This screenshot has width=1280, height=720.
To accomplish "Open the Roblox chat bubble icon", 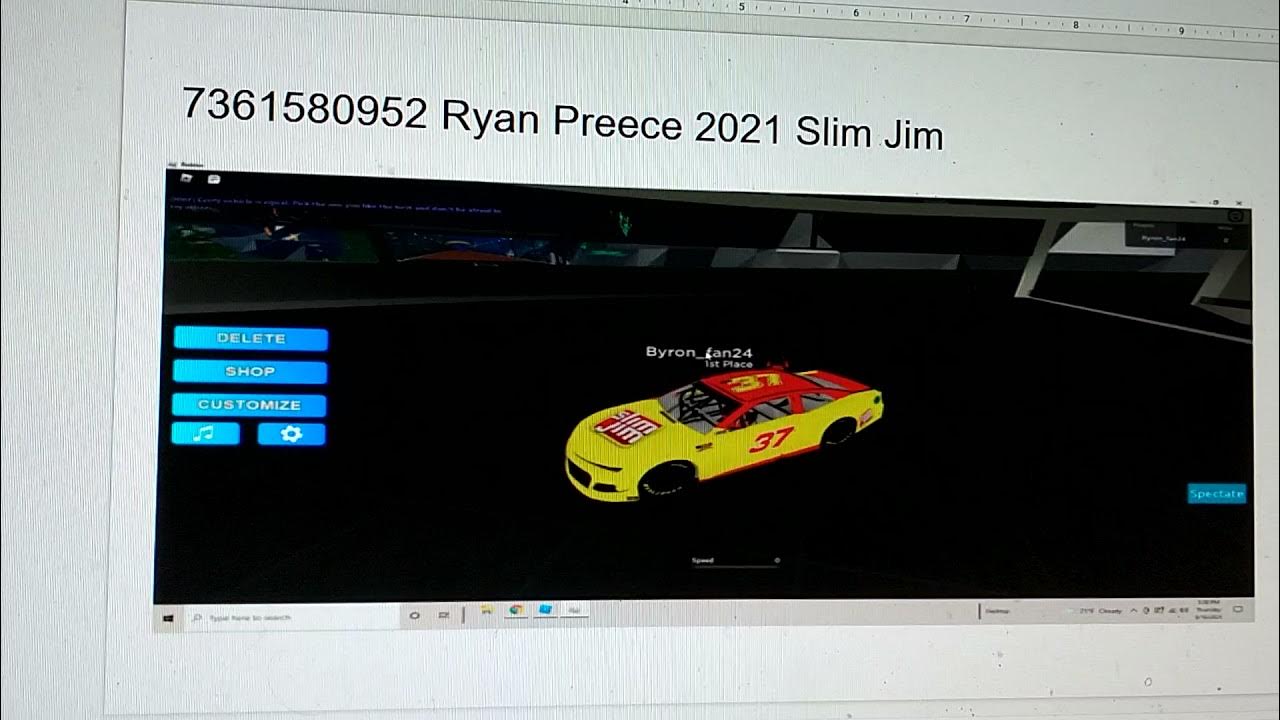I will pyautogui.click(x=213, y=179).
